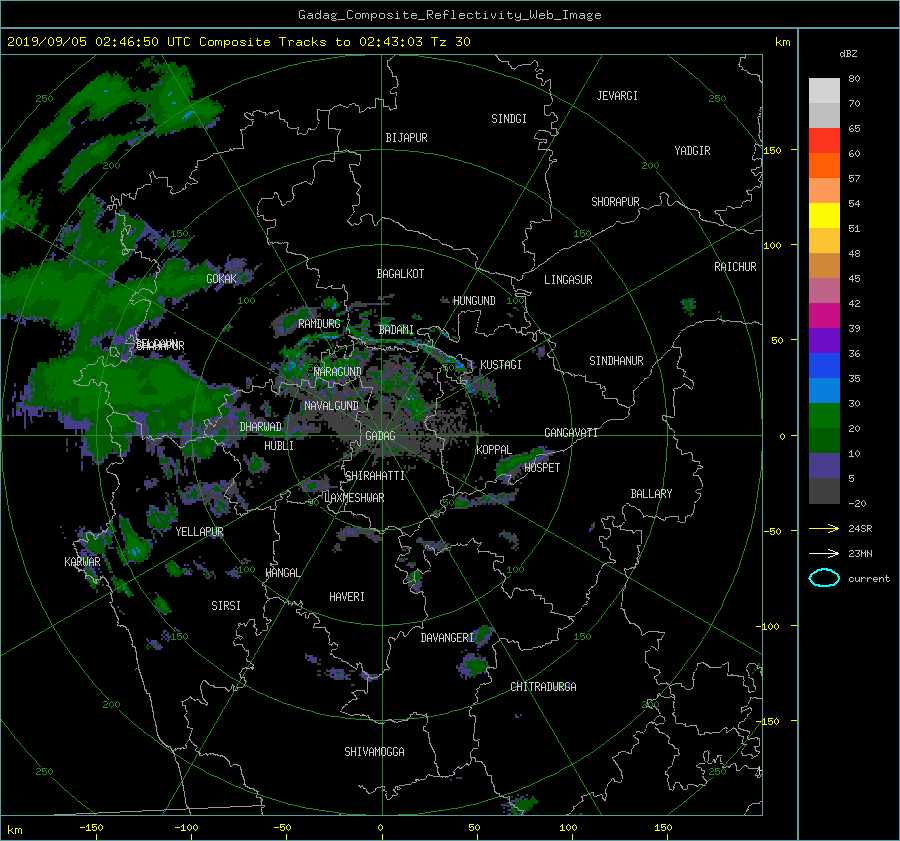Click the yellow 24SR arrow legend icon
The image size is (900, 841).
coord(824,529)
